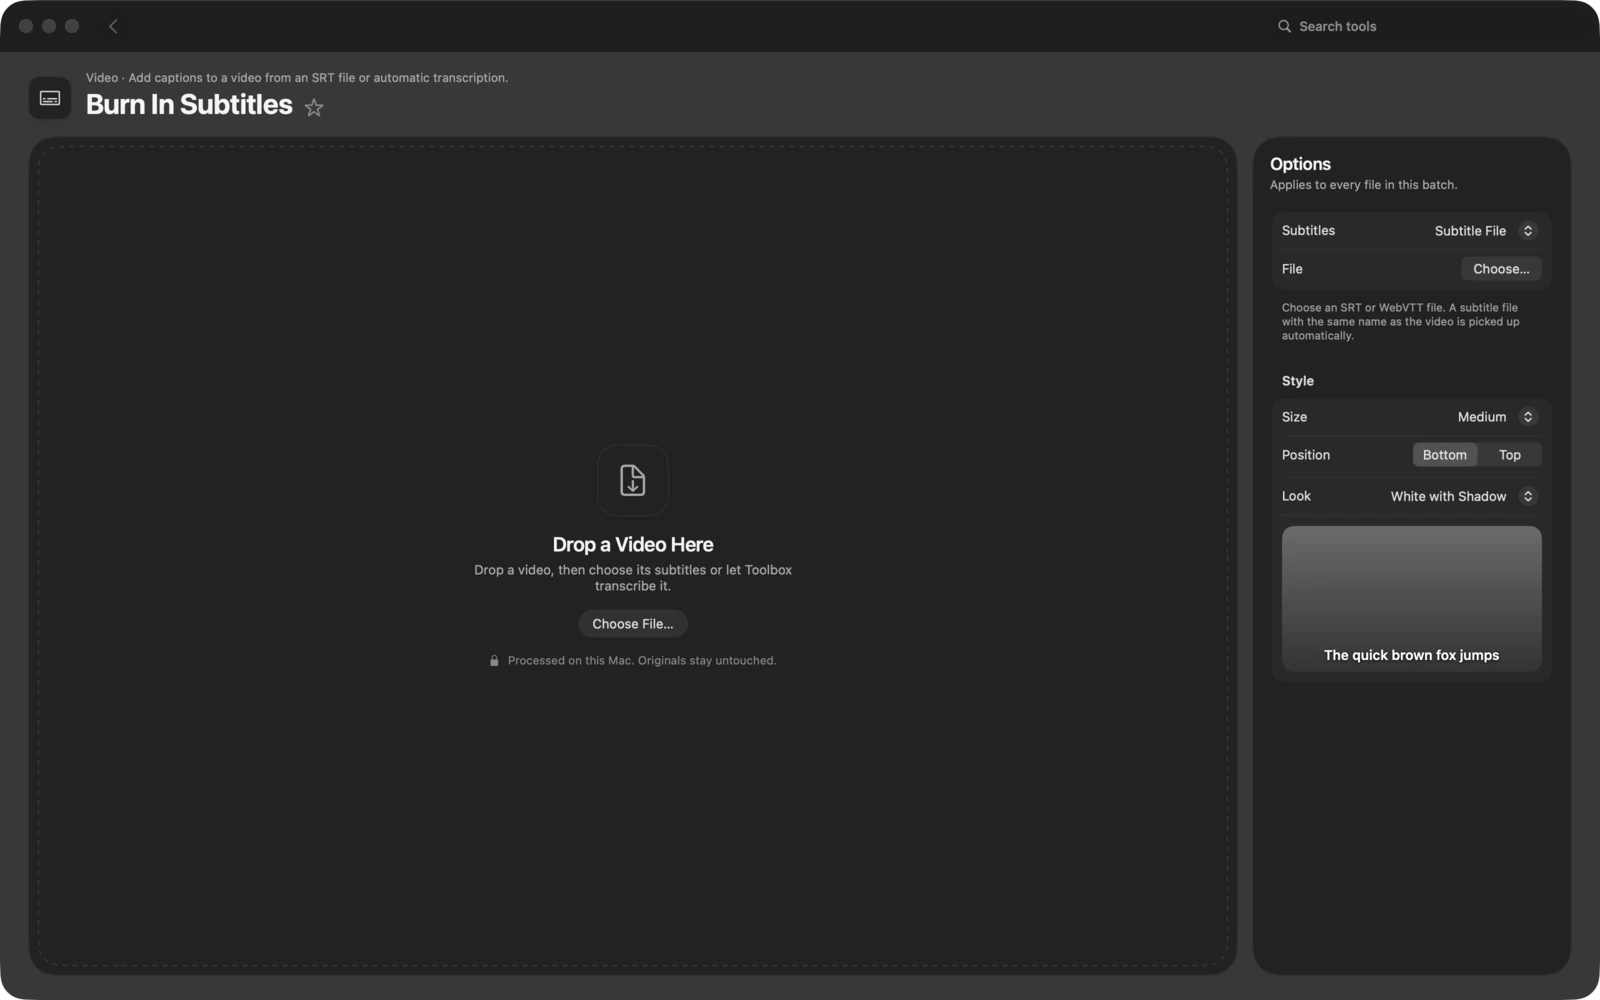The height and width of the screenshot is (1000, 1600).
Task: Click the Subtitles row label
Action: [1308, 231]
